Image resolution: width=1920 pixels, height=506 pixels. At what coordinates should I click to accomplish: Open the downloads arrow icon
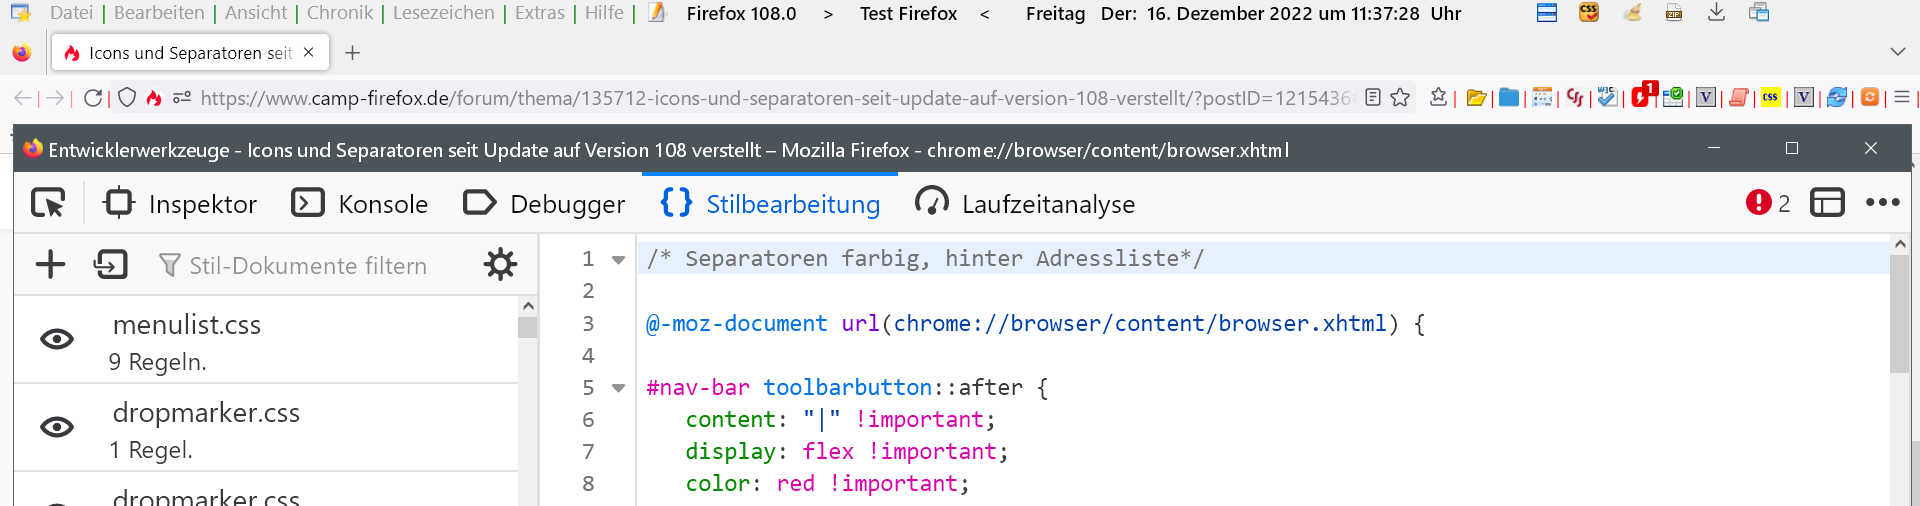[1716, 13]
